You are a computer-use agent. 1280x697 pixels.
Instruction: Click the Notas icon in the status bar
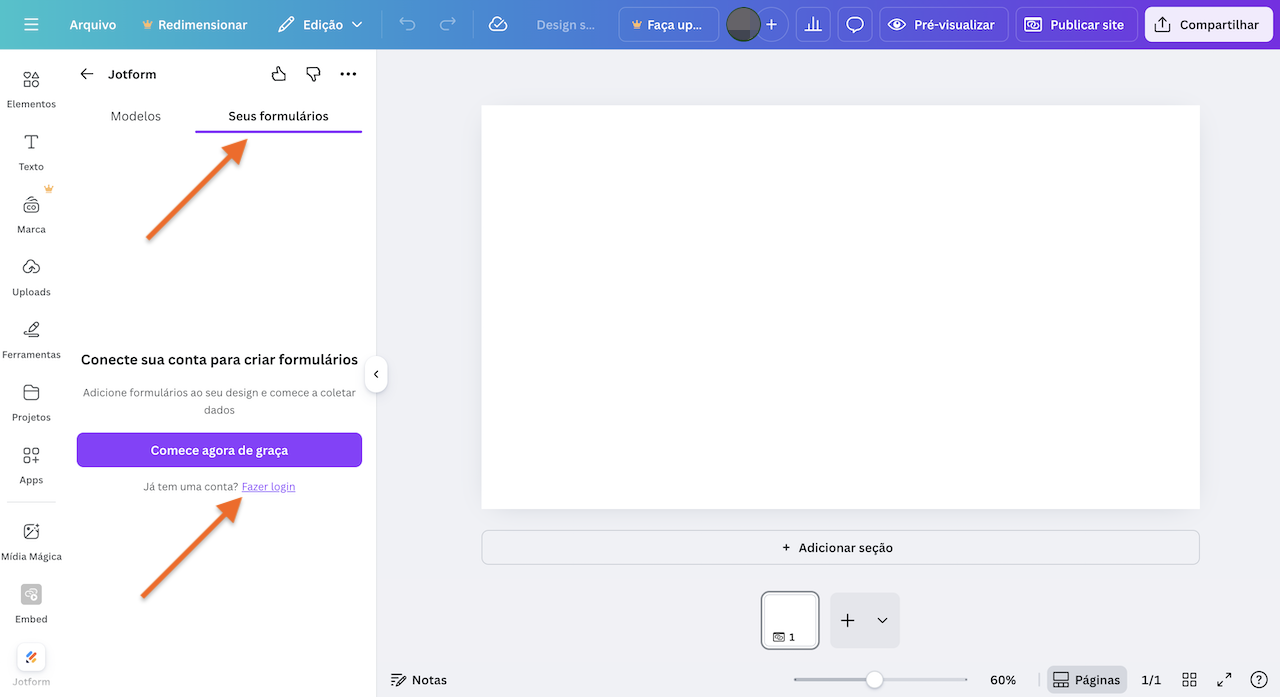399,679
